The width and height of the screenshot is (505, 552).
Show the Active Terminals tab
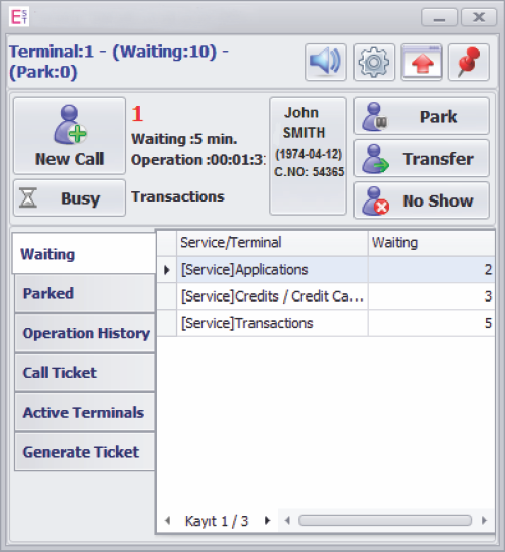(x=85, y=413)
